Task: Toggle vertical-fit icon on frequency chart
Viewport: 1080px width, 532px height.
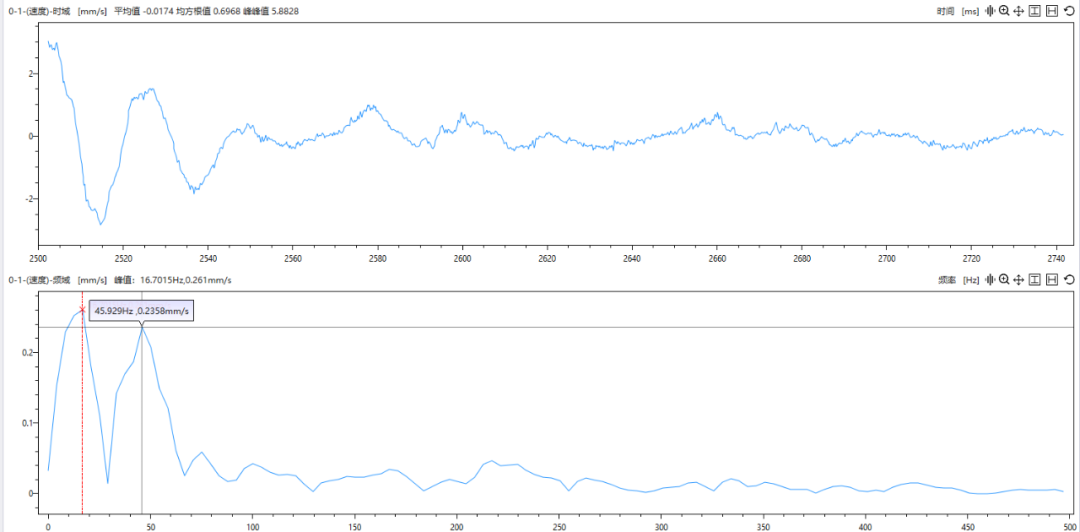Action: point(1035,280)
